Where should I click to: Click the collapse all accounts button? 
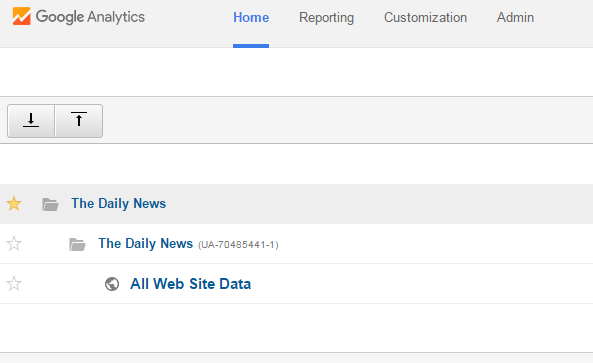(79, 121)
